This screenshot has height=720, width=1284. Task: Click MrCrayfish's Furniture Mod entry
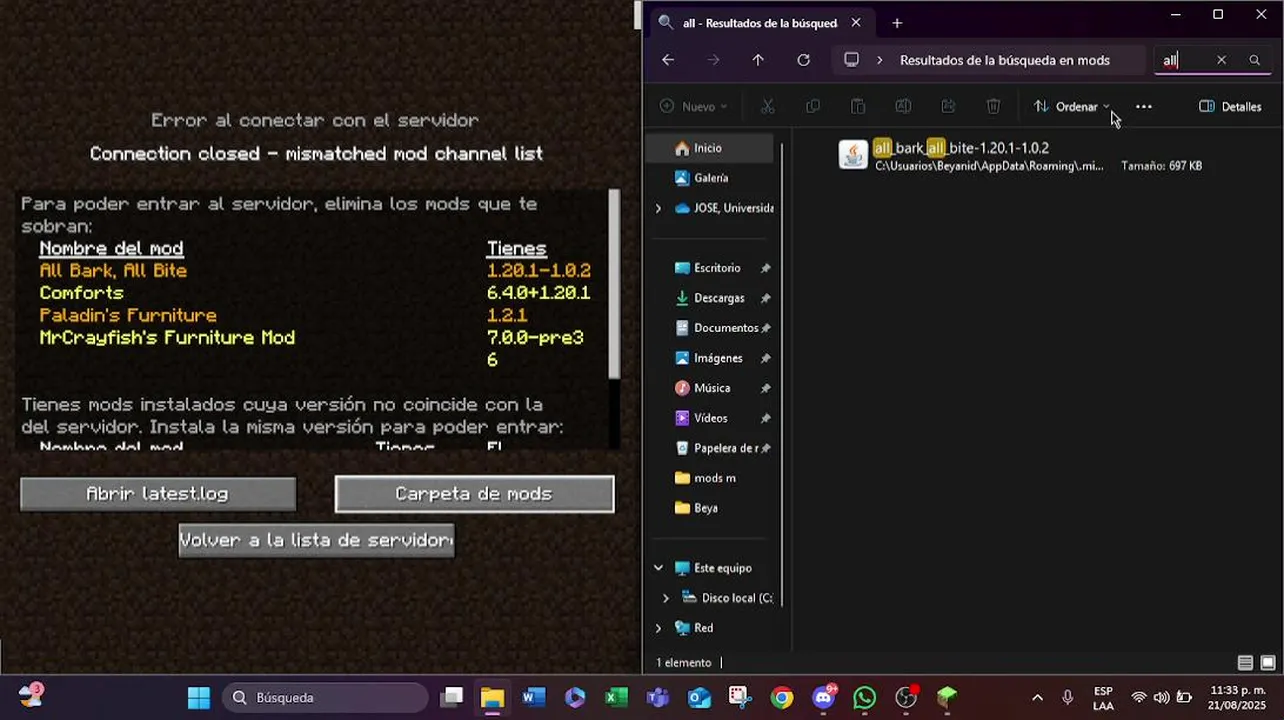[x=167, y=338]
